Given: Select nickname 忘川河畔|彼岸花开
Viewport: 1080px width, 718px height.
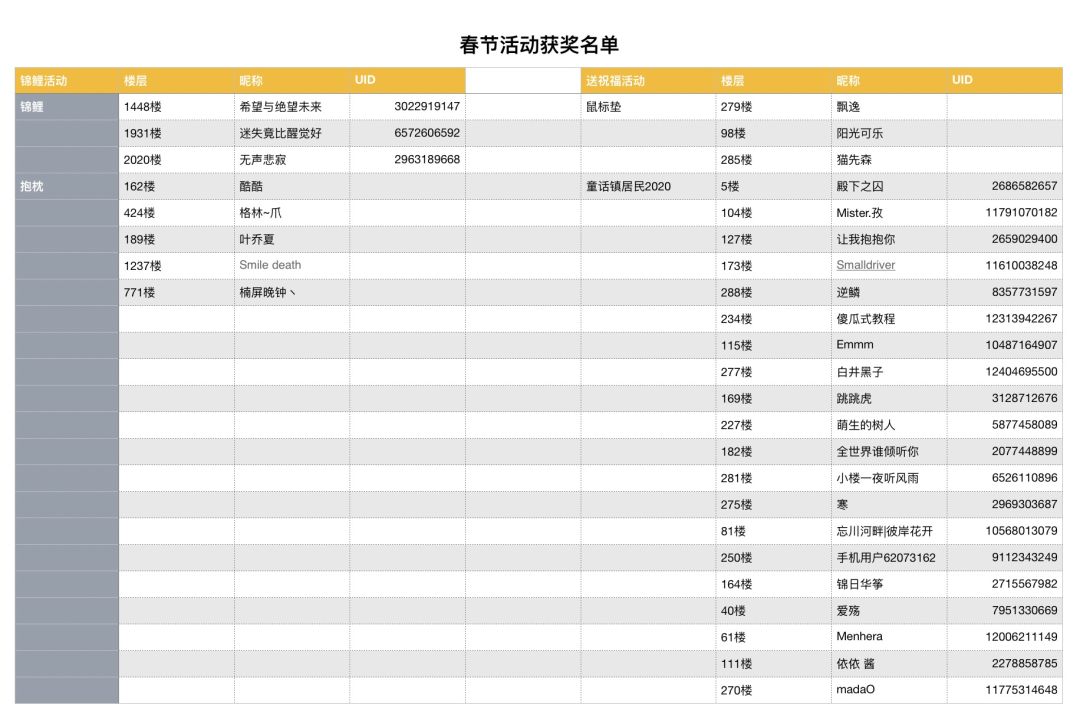Looking at the screenshot, I should tap(884, 531).
